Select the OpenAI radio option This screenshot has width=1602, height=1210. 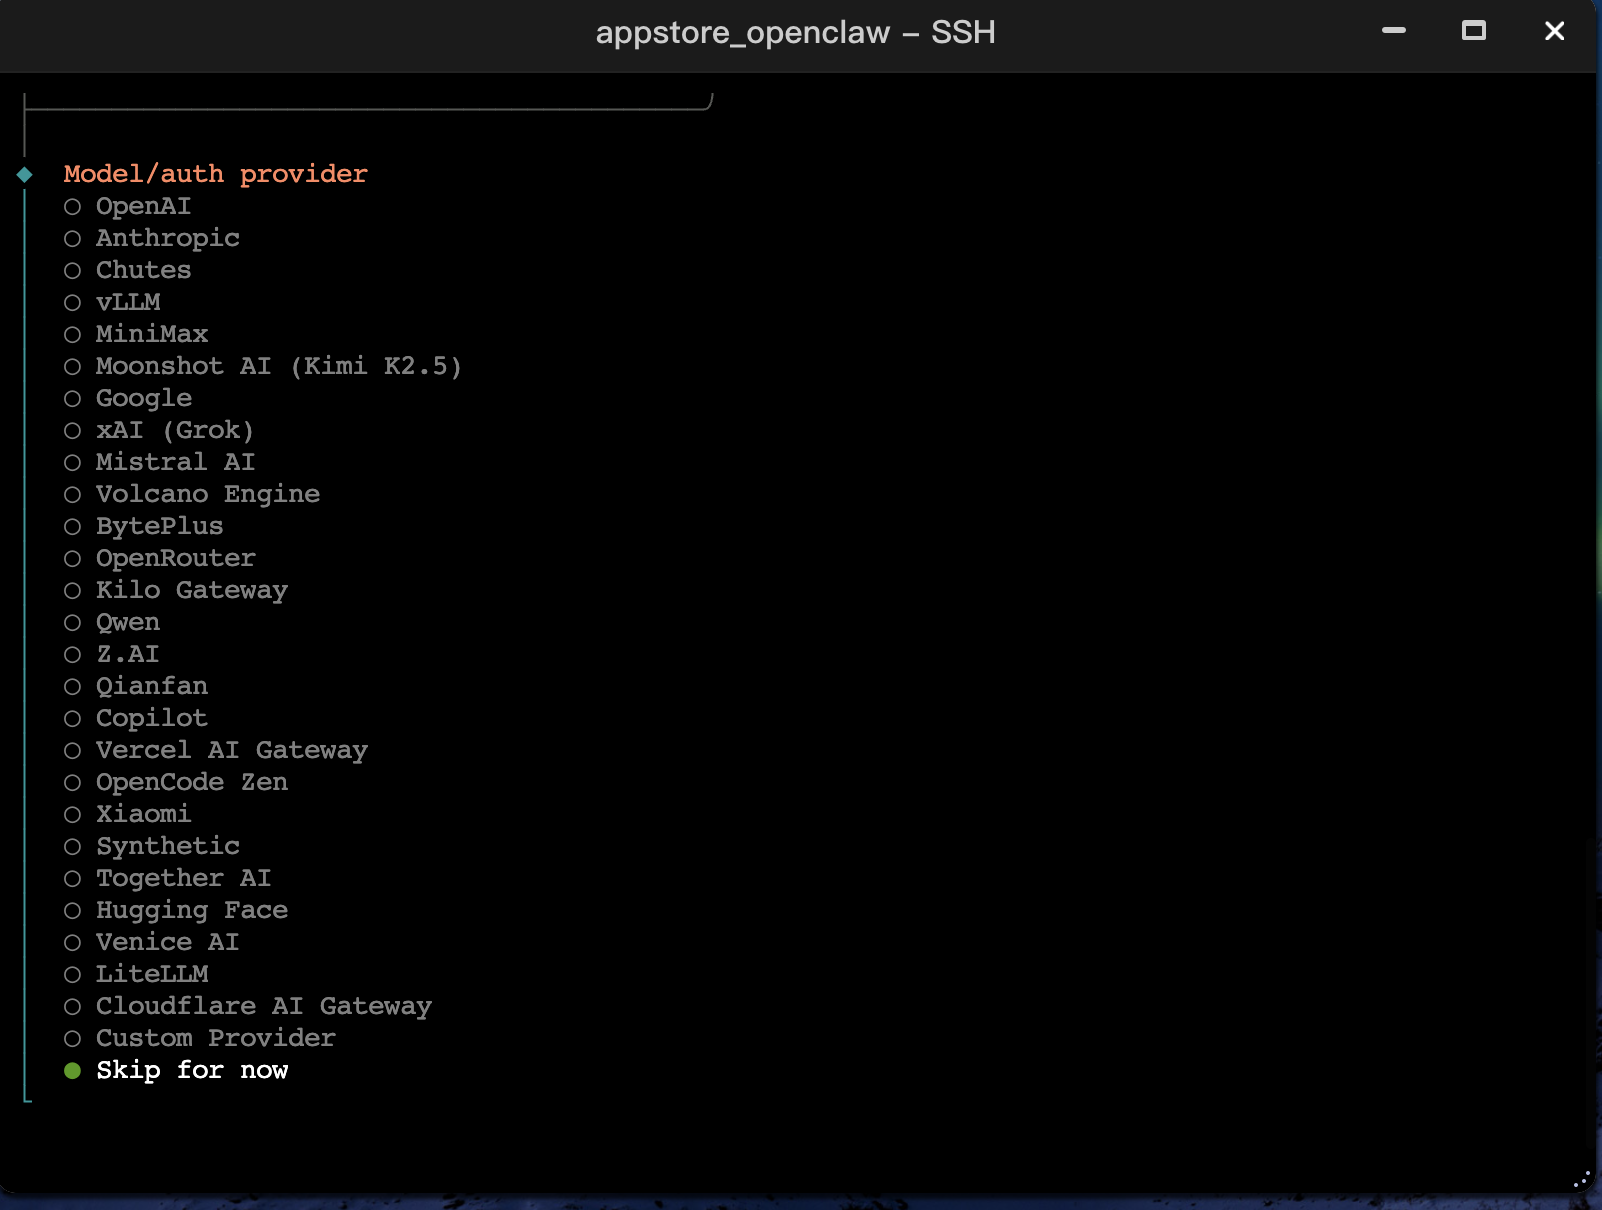click(142, 206)
